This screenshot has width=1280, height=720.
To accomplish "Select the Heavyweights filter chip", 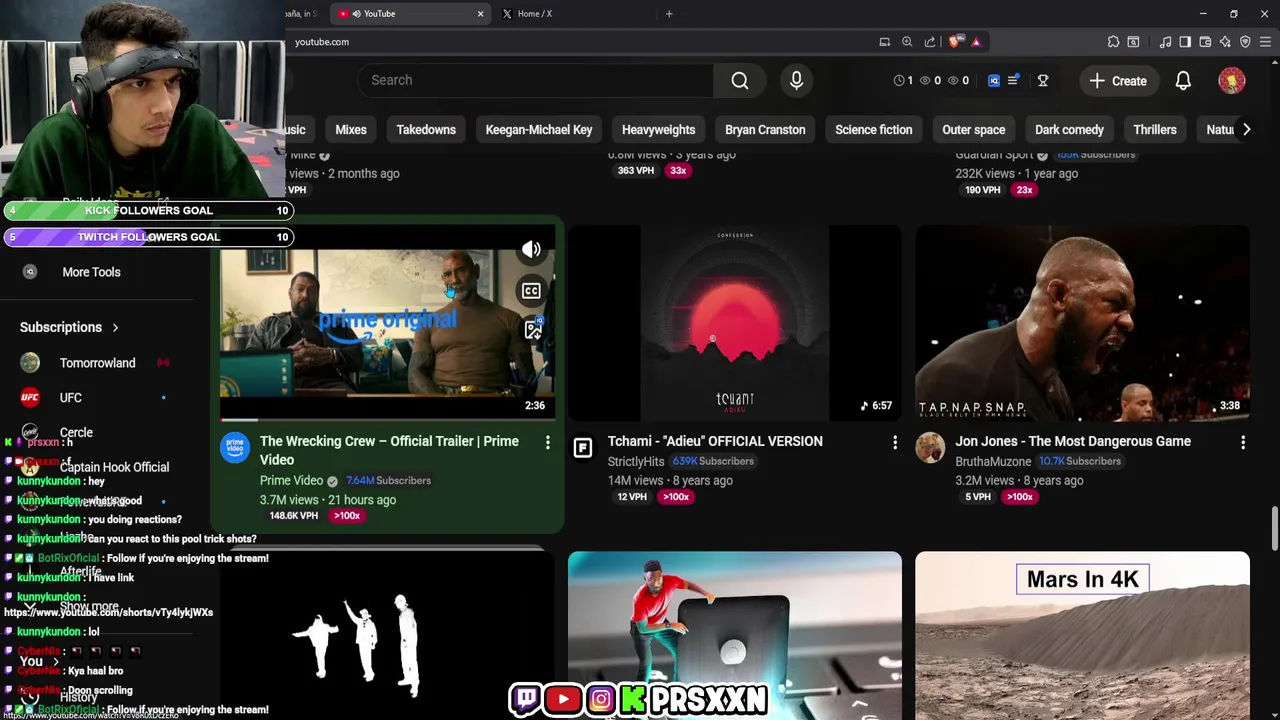I will click(658, 130).
